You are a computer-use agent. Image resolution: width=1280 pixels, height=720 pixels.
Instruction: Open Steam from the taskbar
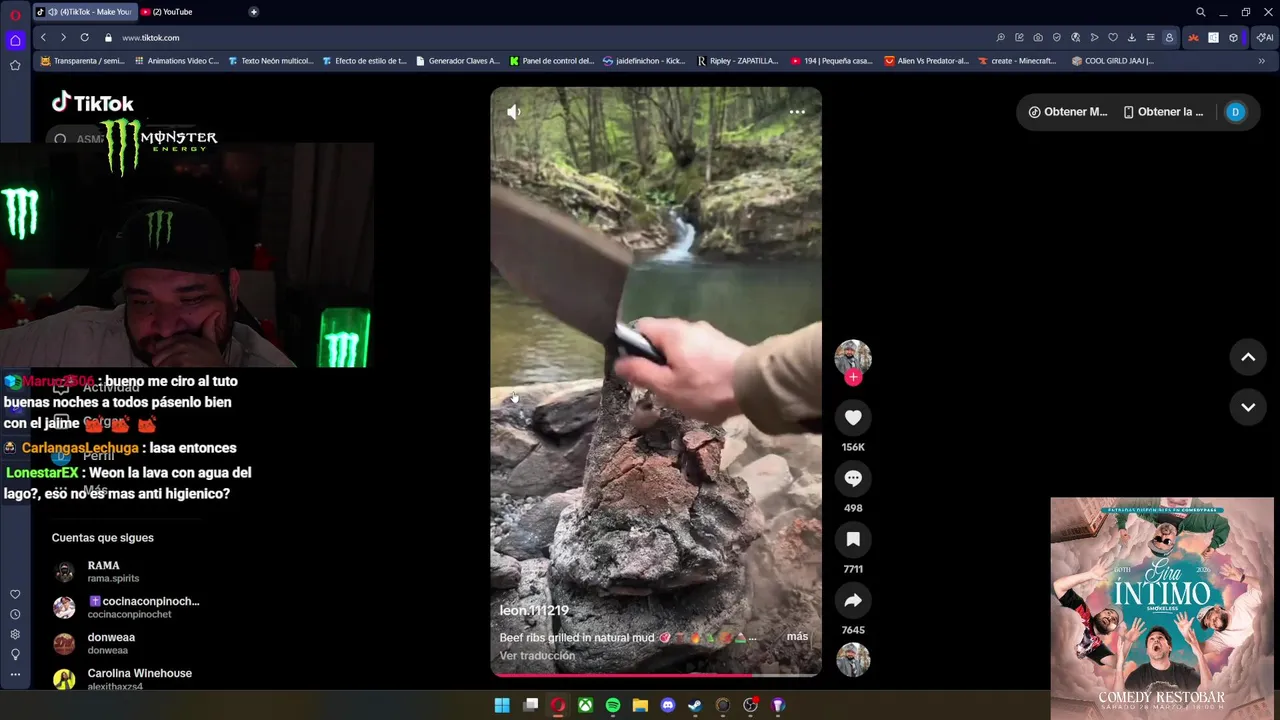(x=695, y=705)
